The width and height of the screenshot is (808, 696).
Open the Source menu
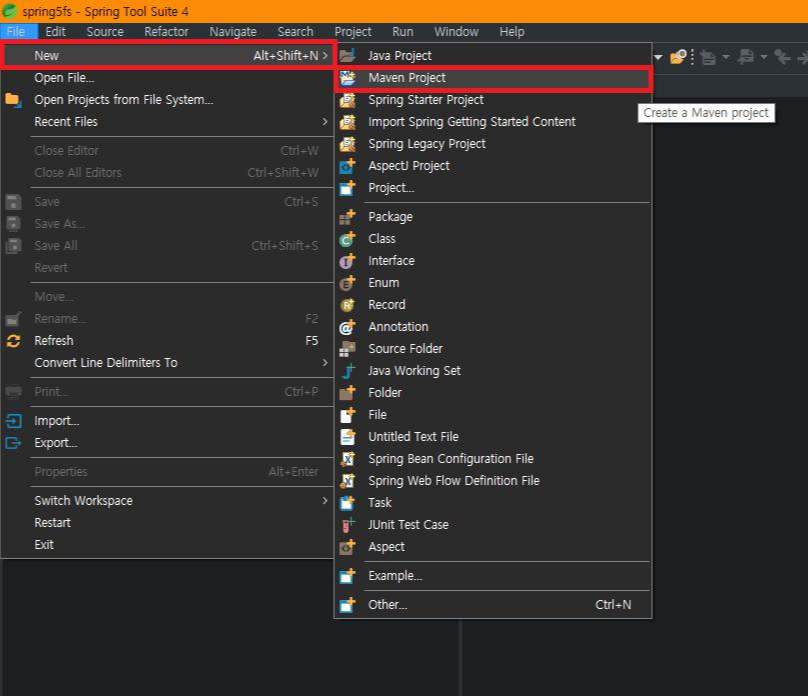pos(105,31)
